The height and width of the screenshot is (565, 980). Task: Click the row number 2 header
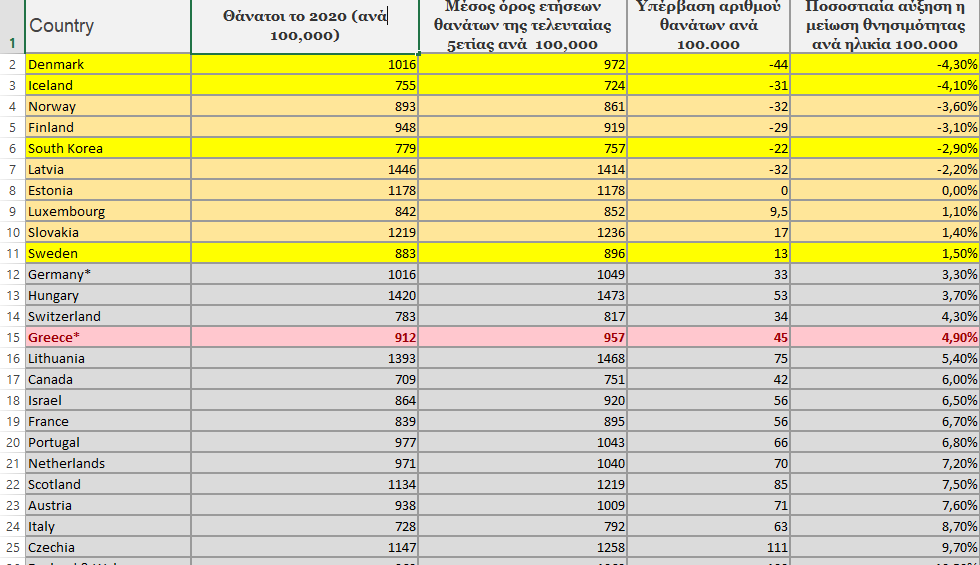(x=12, y=64)
